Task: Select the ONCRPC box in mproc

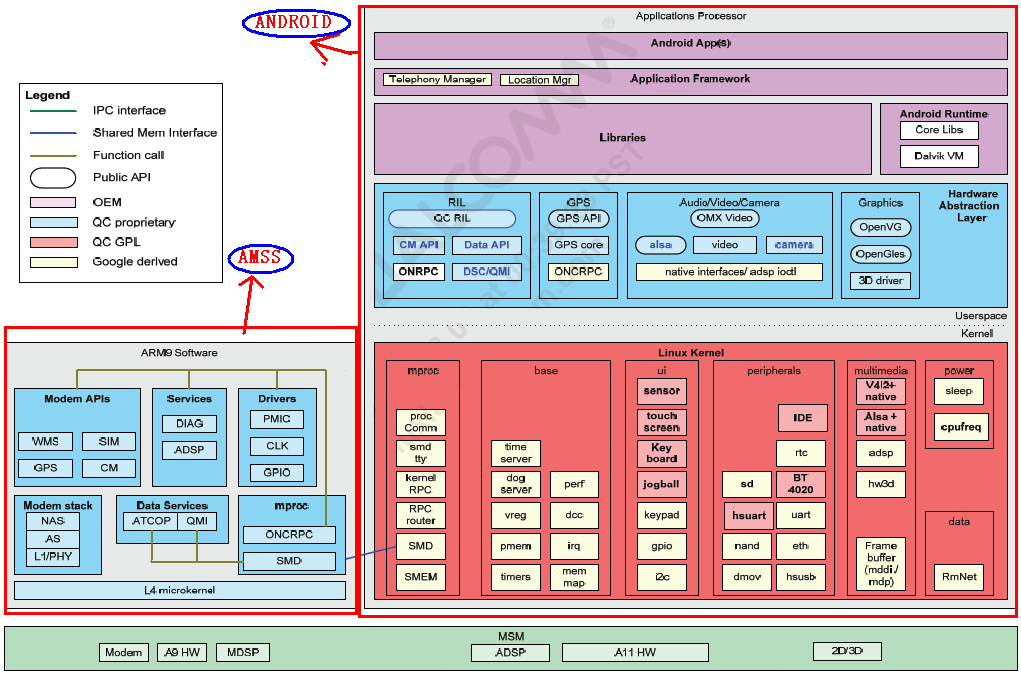Action: click(x=289, y=535)
